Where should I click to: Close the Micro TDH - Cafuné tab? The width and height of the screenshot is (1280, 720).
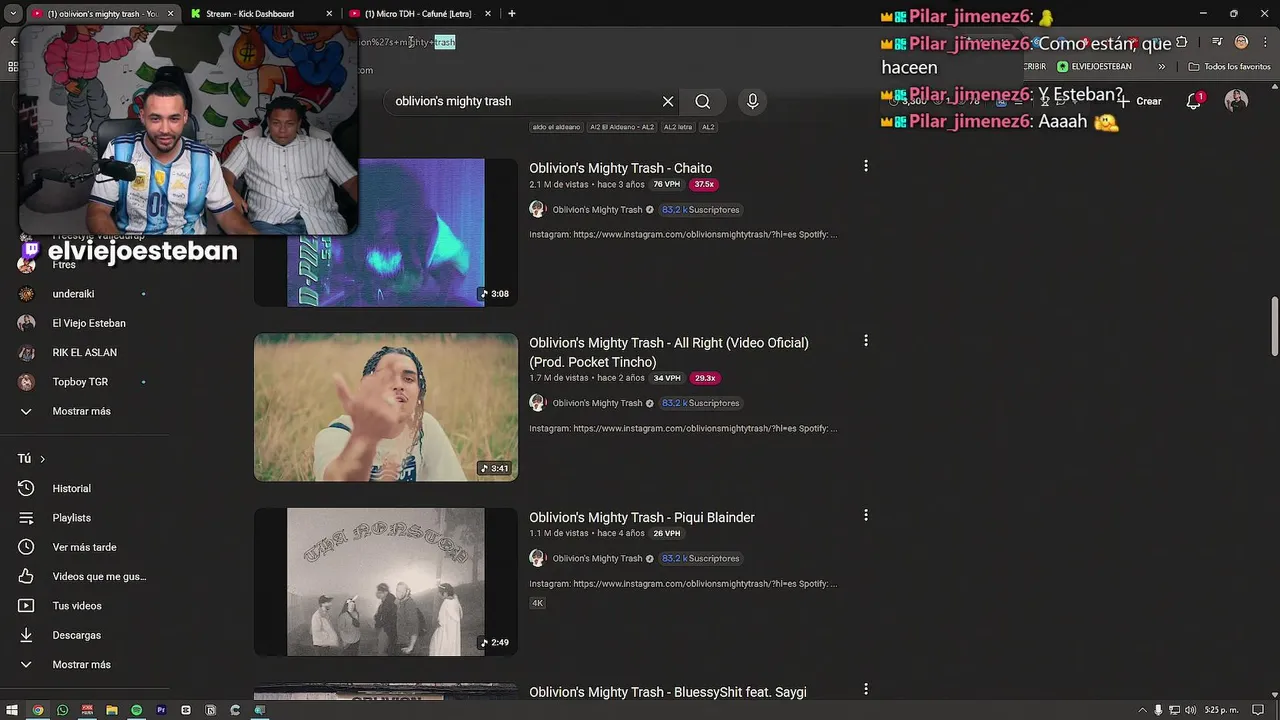click(x=488, y=14)
